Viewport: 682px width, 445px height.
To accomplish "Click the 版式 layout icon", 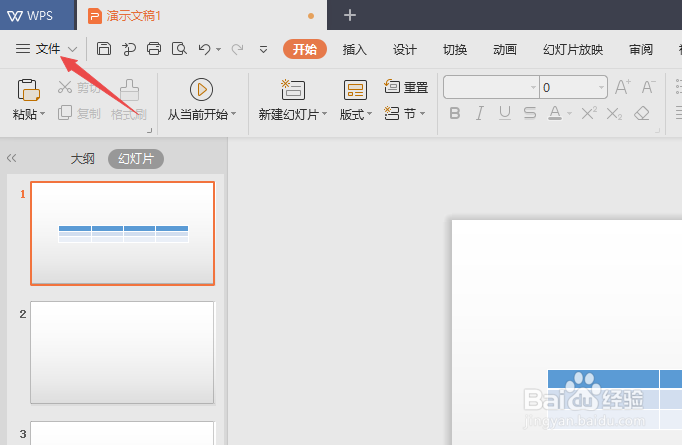I will (x=355, y=90).
